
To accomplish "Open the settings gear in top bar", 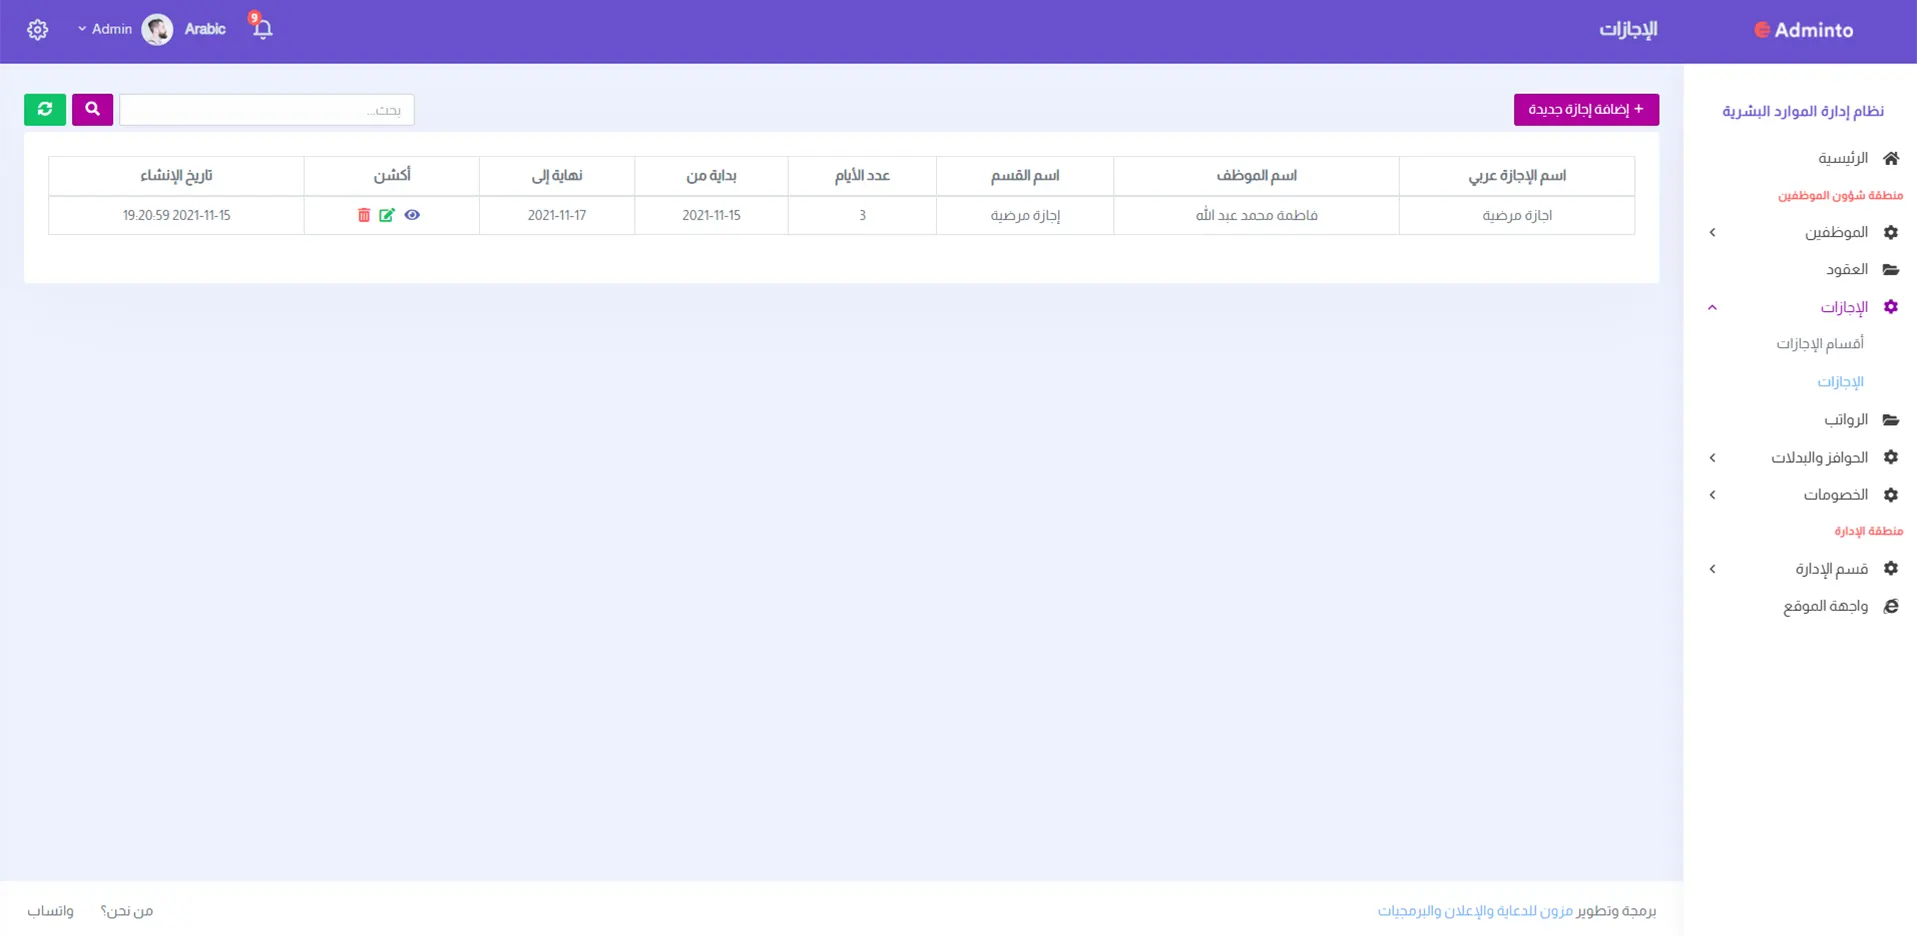I will [x=38, y=30].
